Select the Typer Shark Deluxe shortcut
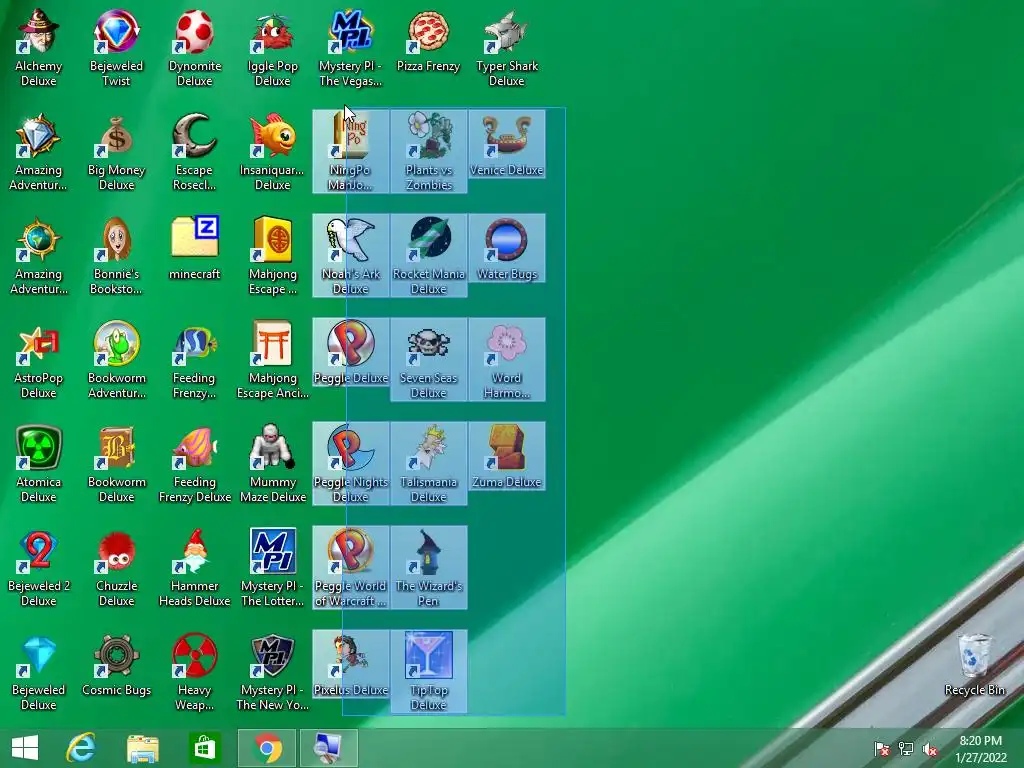This screenshot has height=768, width=1024. pyautogui.click(x=507, y=48)
